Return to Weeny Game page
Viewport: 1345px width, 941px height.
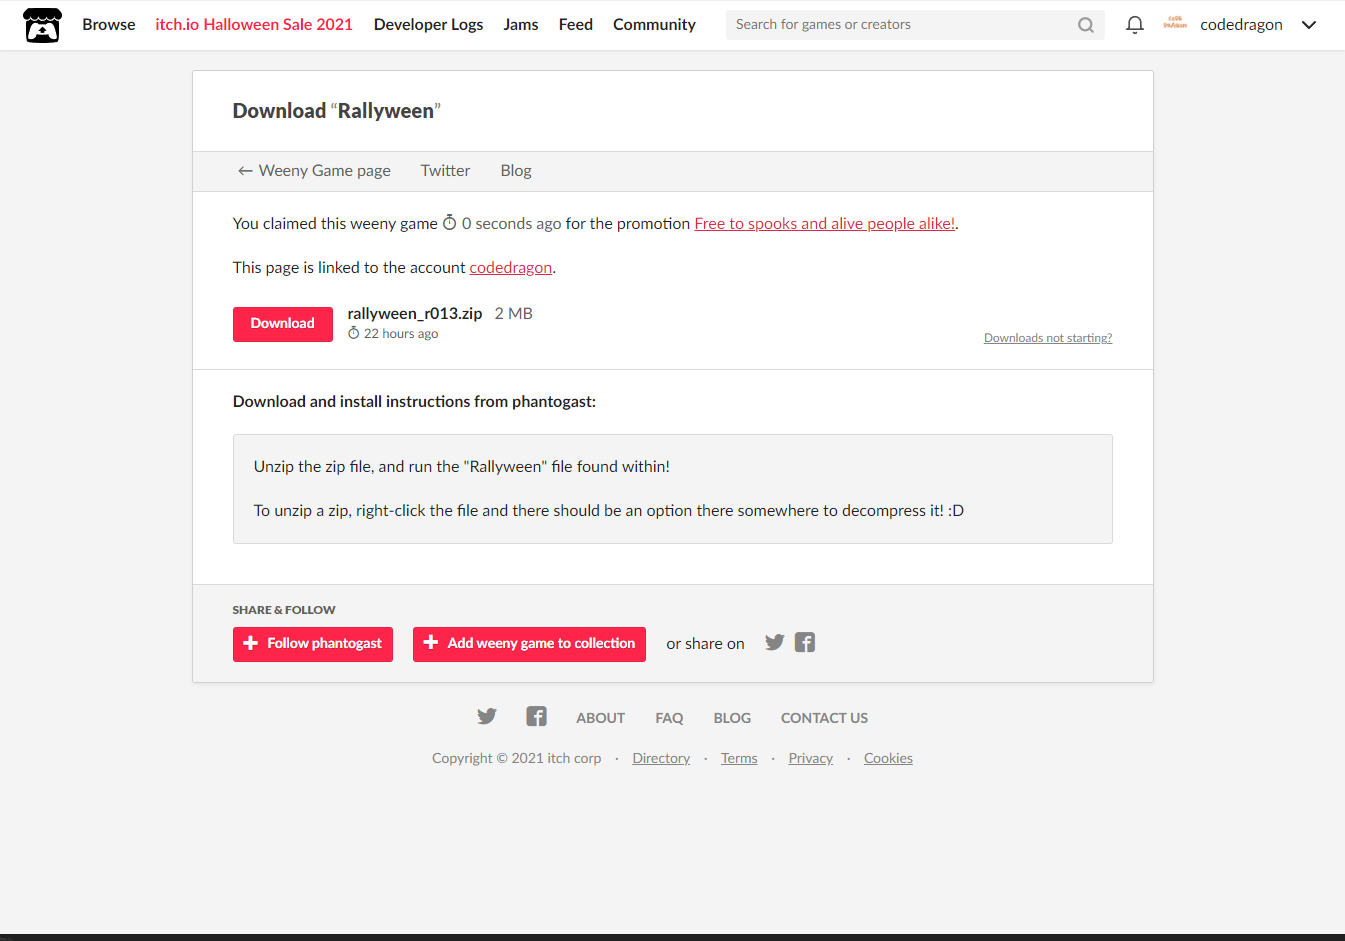coord(314,171)
